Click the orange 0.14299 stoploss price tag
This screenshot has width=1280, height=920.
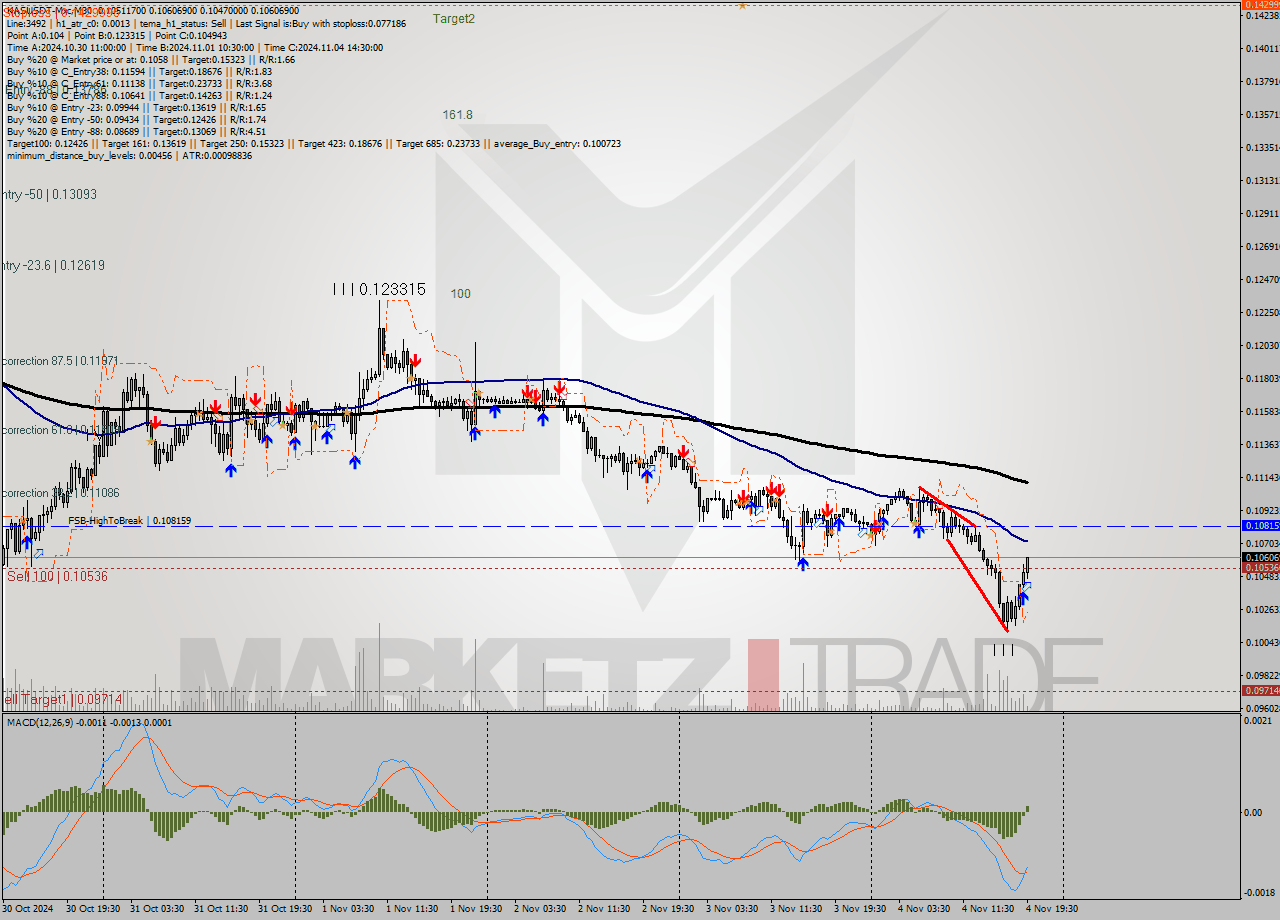click(x=1260, y=5)
